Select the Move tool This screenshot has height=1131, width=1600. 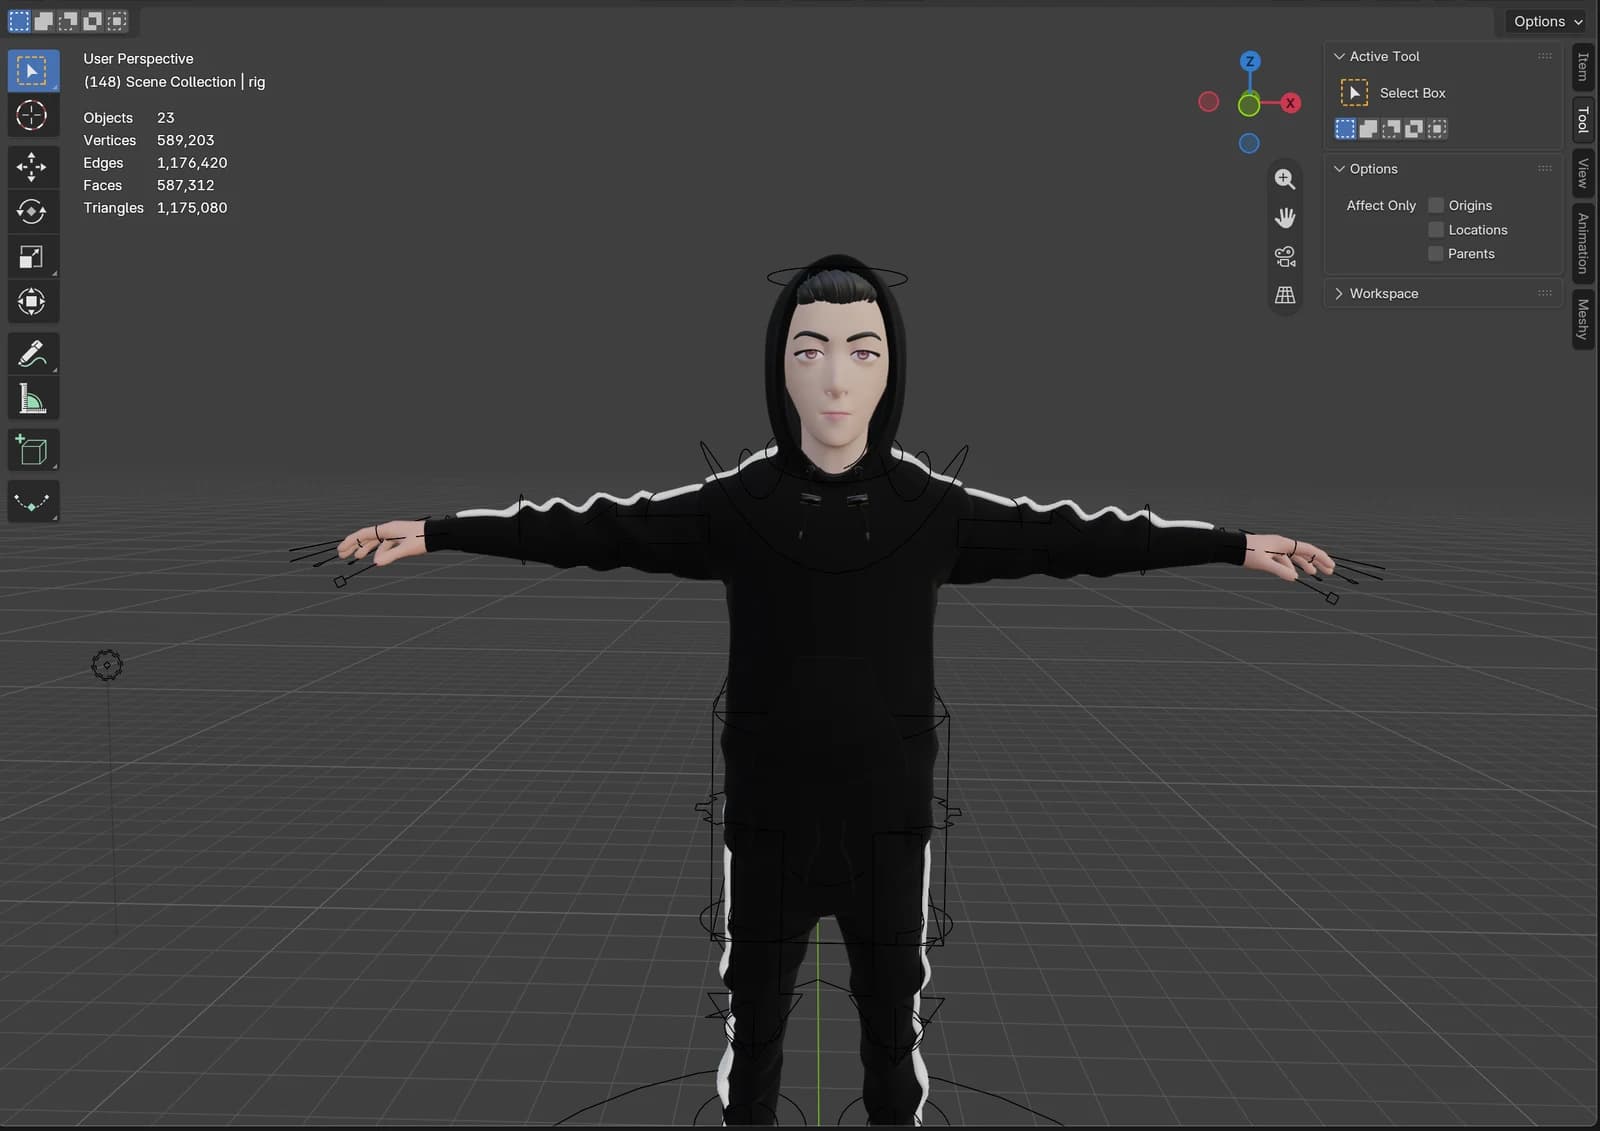click(x=32, y=167)
